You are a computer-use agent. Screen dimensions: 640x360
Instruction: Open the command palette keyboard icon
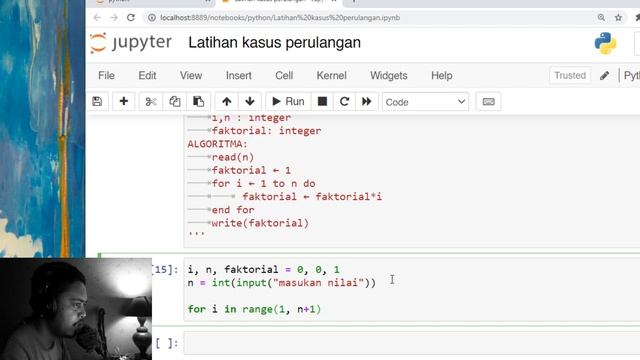[488, 102]
